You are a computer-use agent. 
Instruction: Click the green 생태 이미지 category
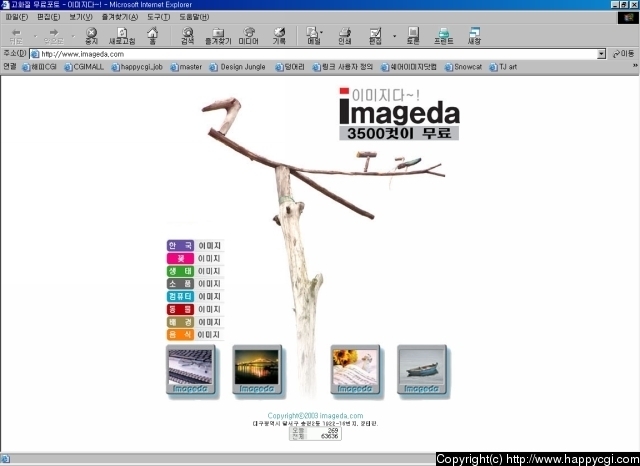(x=195, y=271)
